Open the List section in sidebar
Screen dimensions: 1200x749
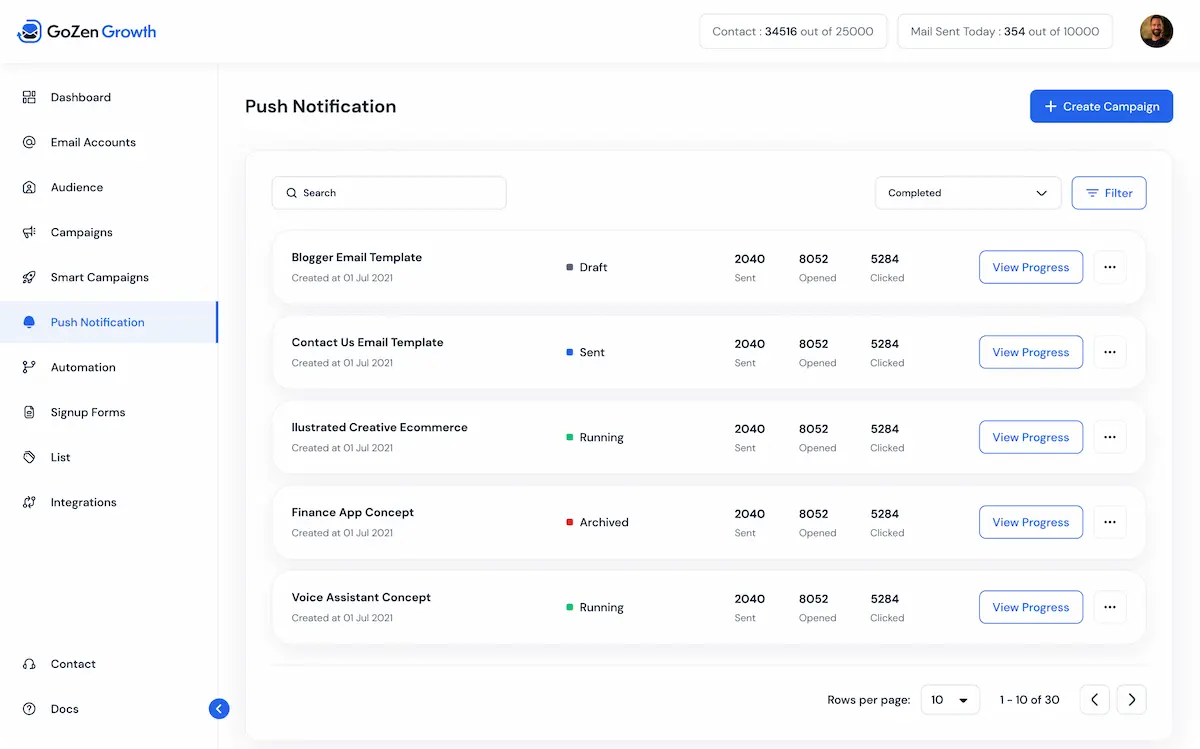coord(60,457)
